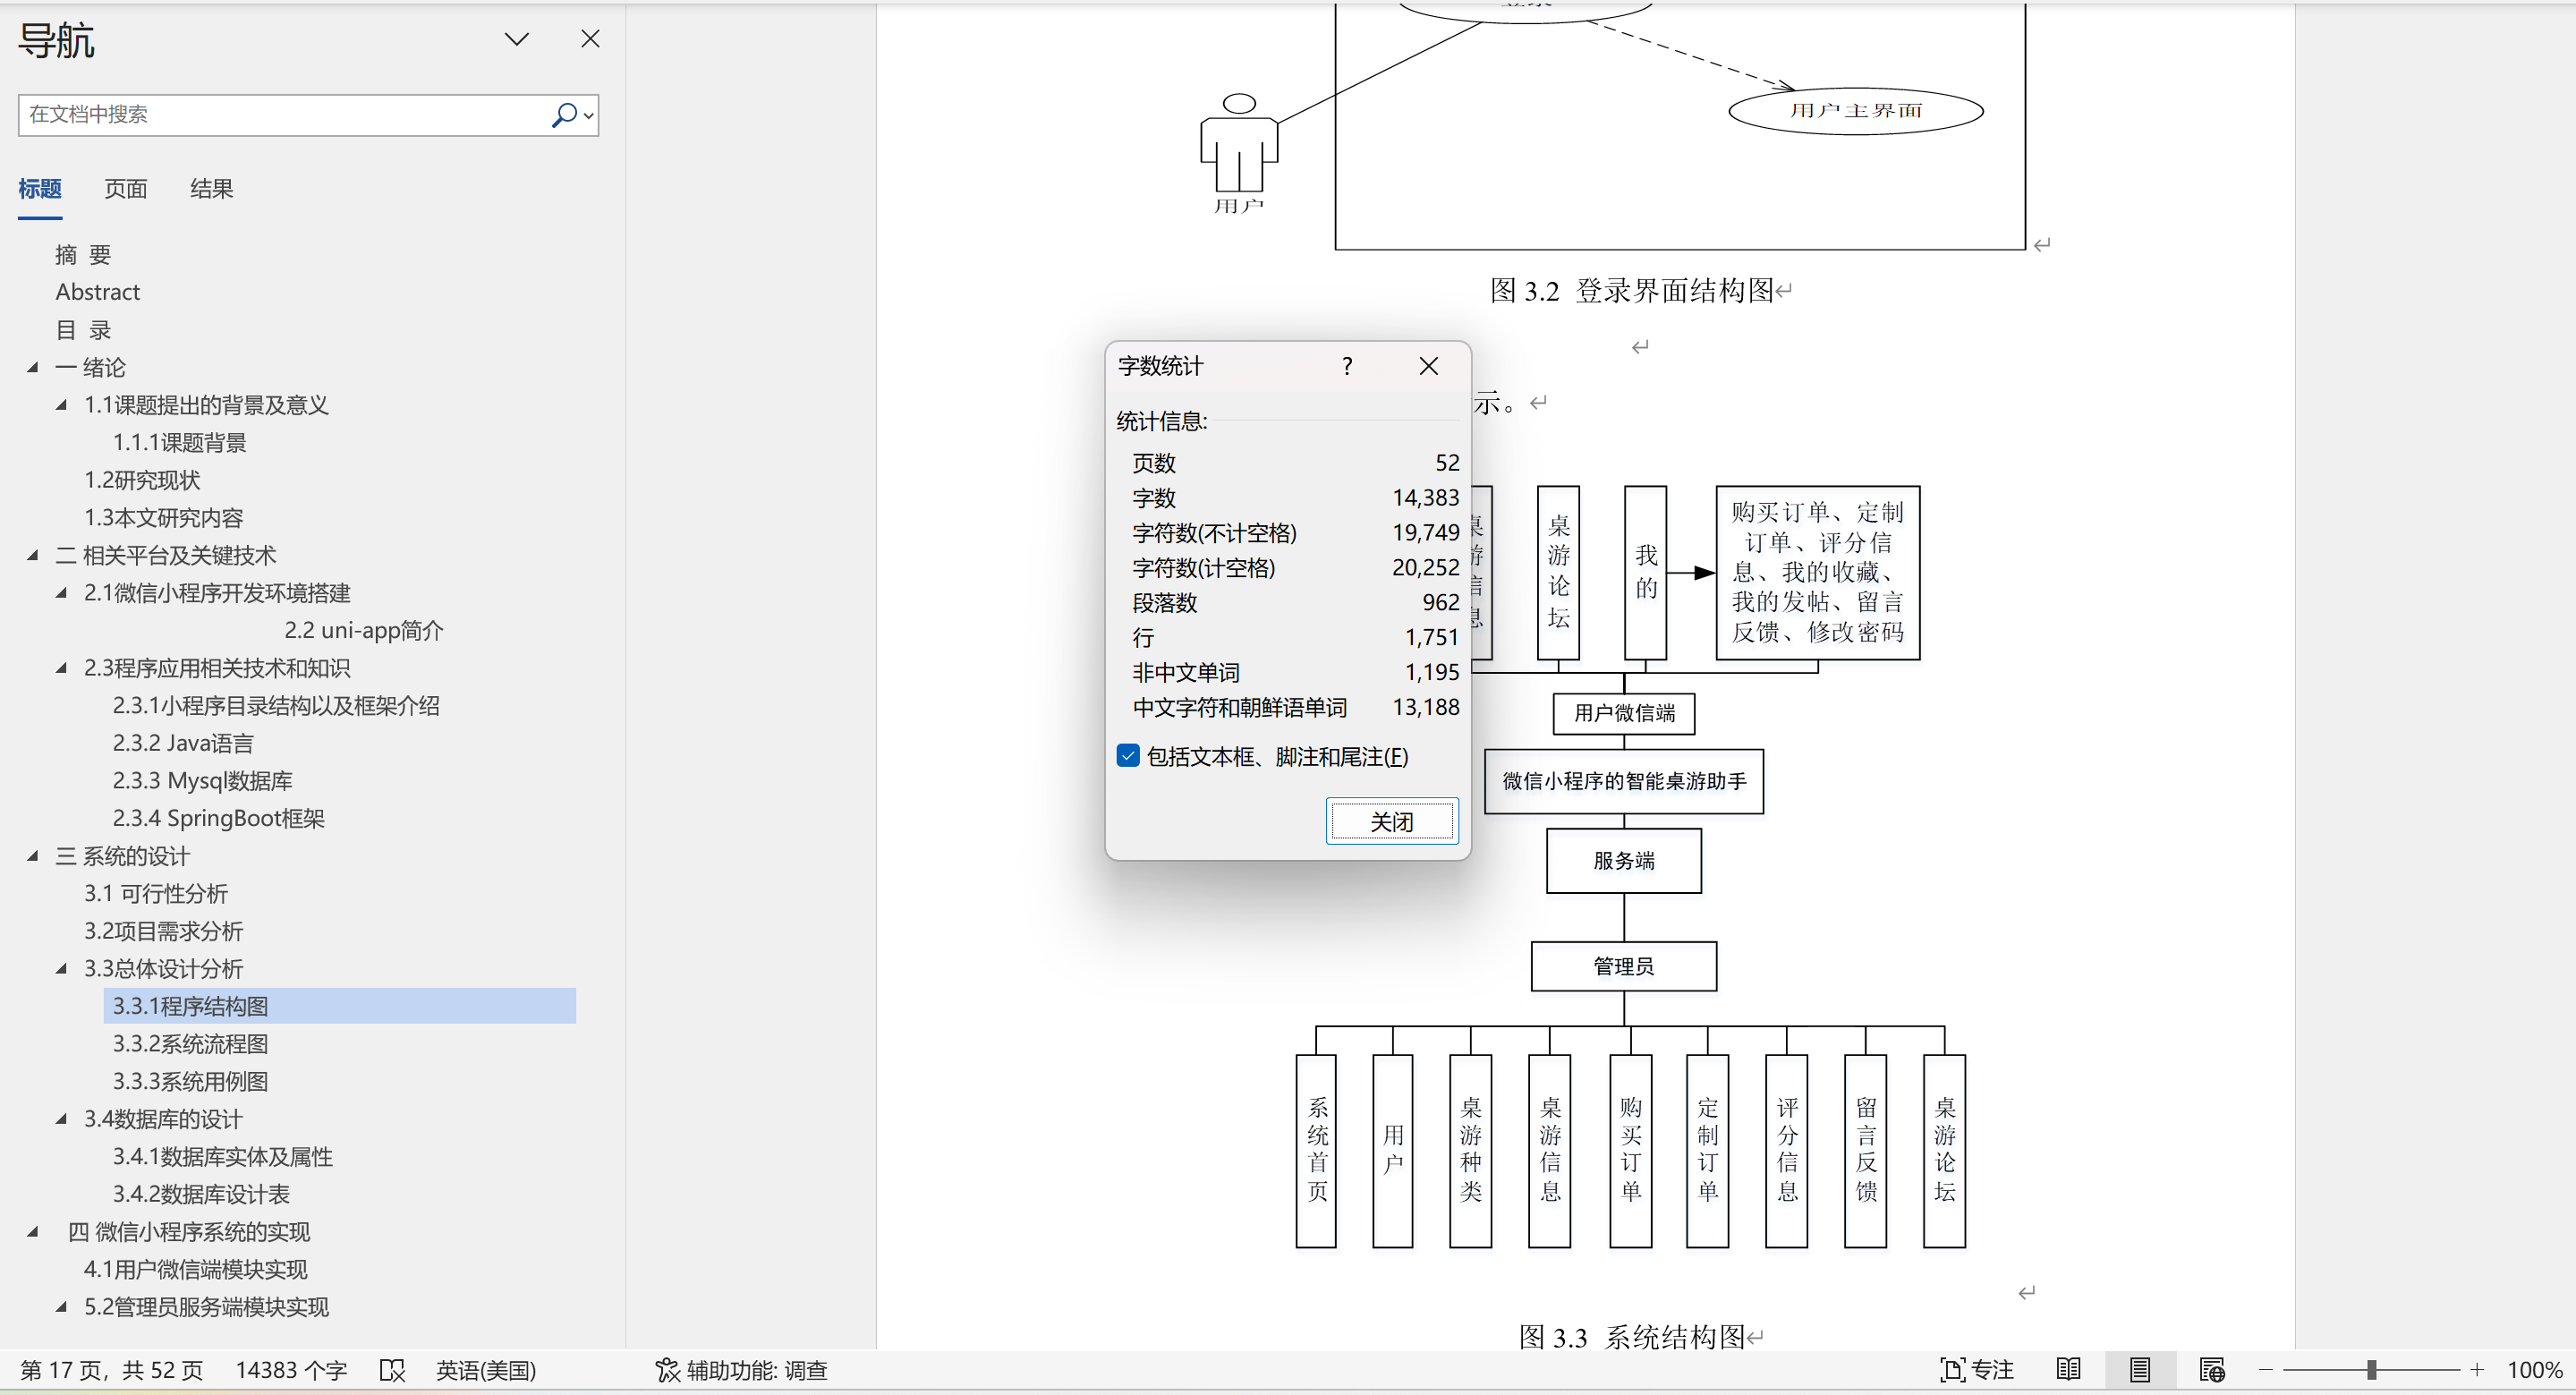This screenshot has height=1395, width=2576.
Task: Toggle the include textboxes, footnotes and endnotes checkbox
Action: [x=1128, y=756]
